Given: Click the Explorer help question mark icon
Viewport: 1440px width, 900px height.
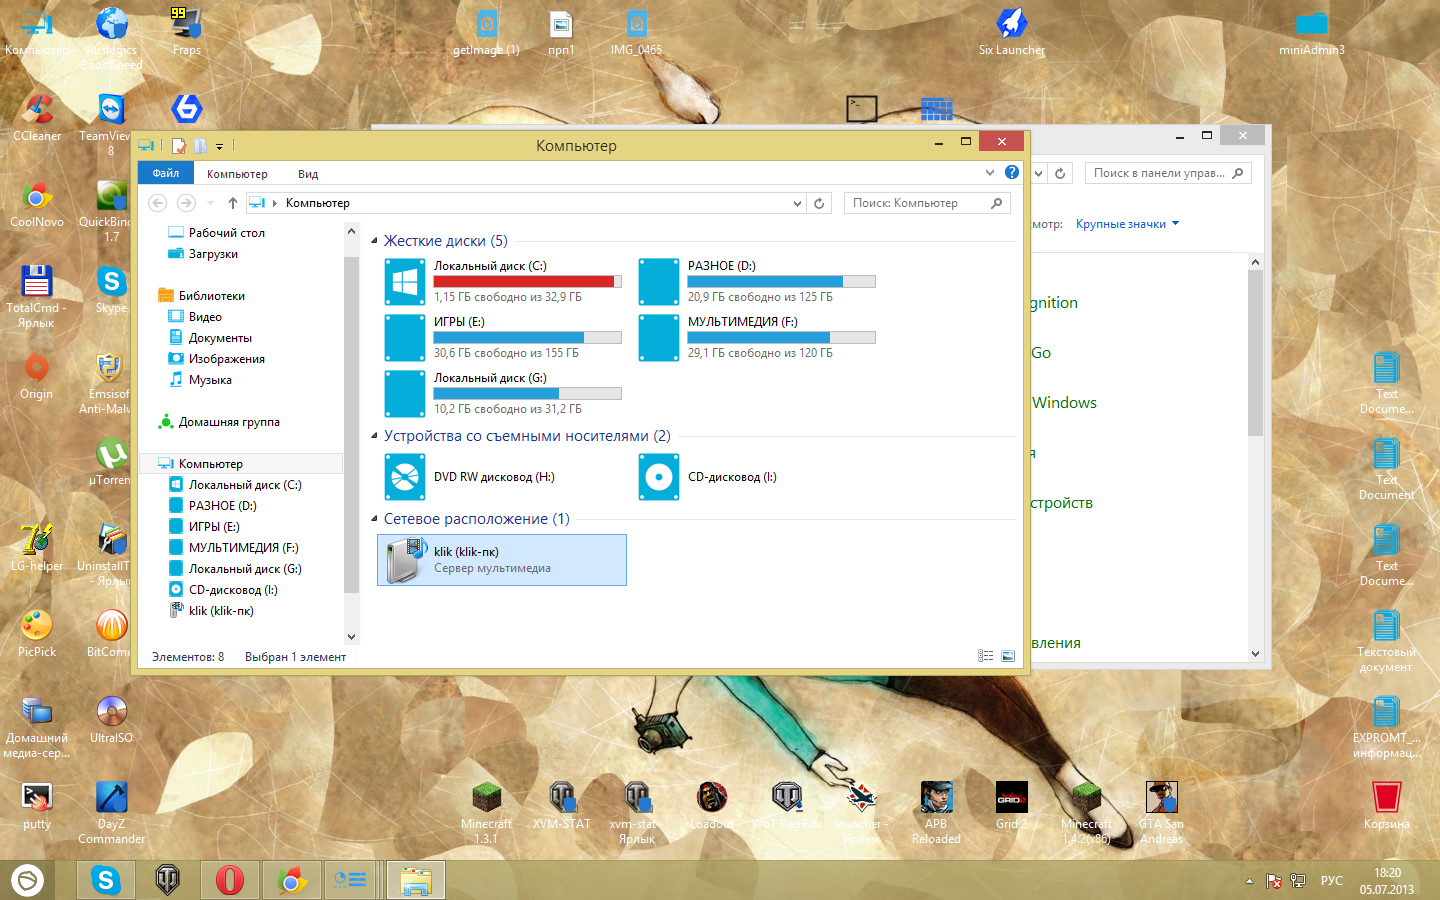Looking at the screenshot, I should click(1012, 172).
